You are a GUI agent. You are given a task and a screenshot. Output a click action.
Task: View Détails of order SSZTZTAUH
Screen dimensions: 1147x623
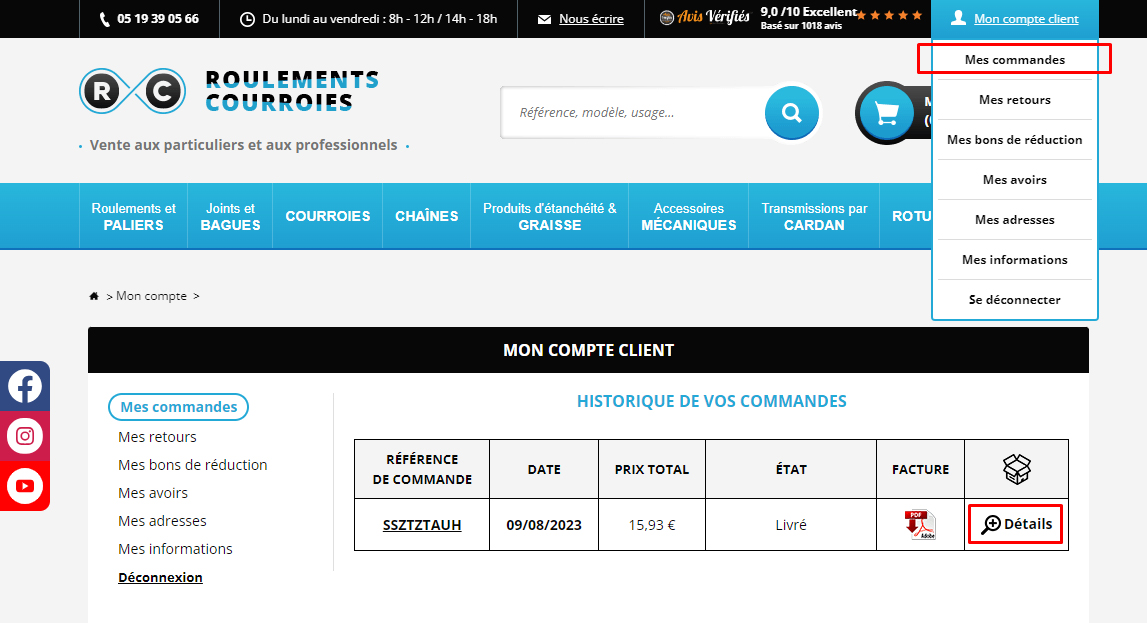(1016, 524)
